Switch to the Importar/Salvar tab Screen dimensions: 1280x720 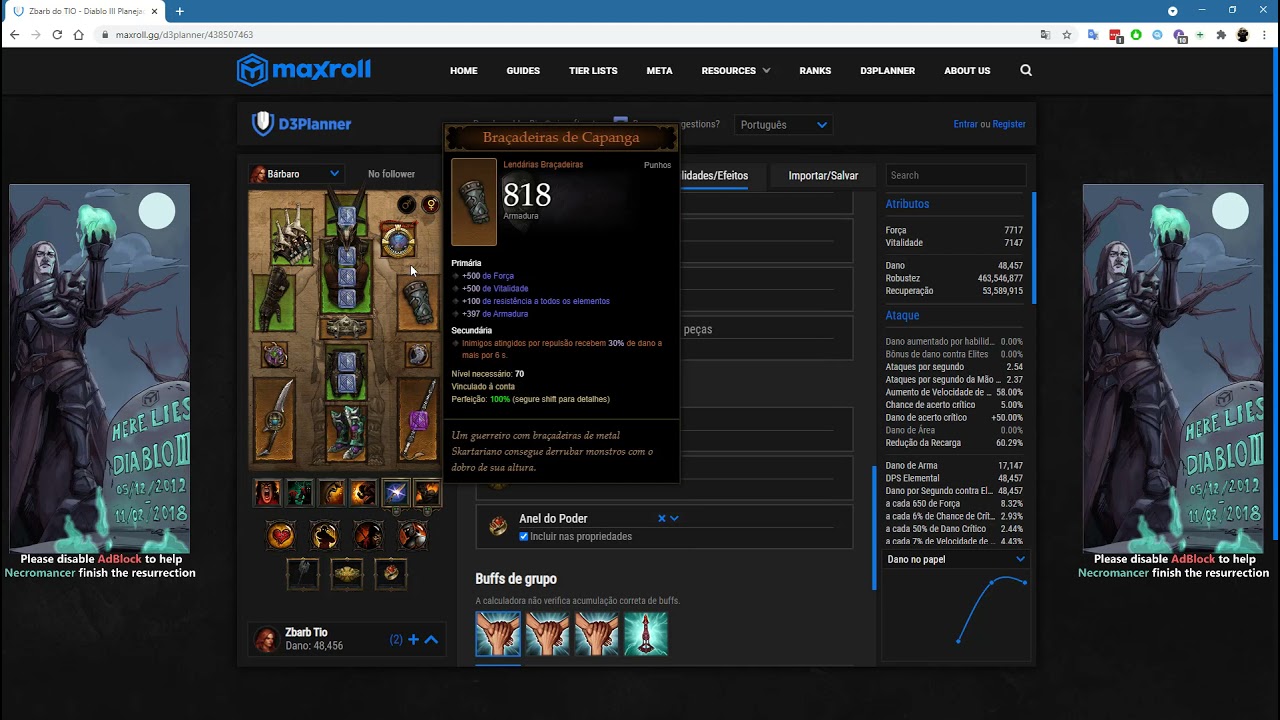[823, 175]
